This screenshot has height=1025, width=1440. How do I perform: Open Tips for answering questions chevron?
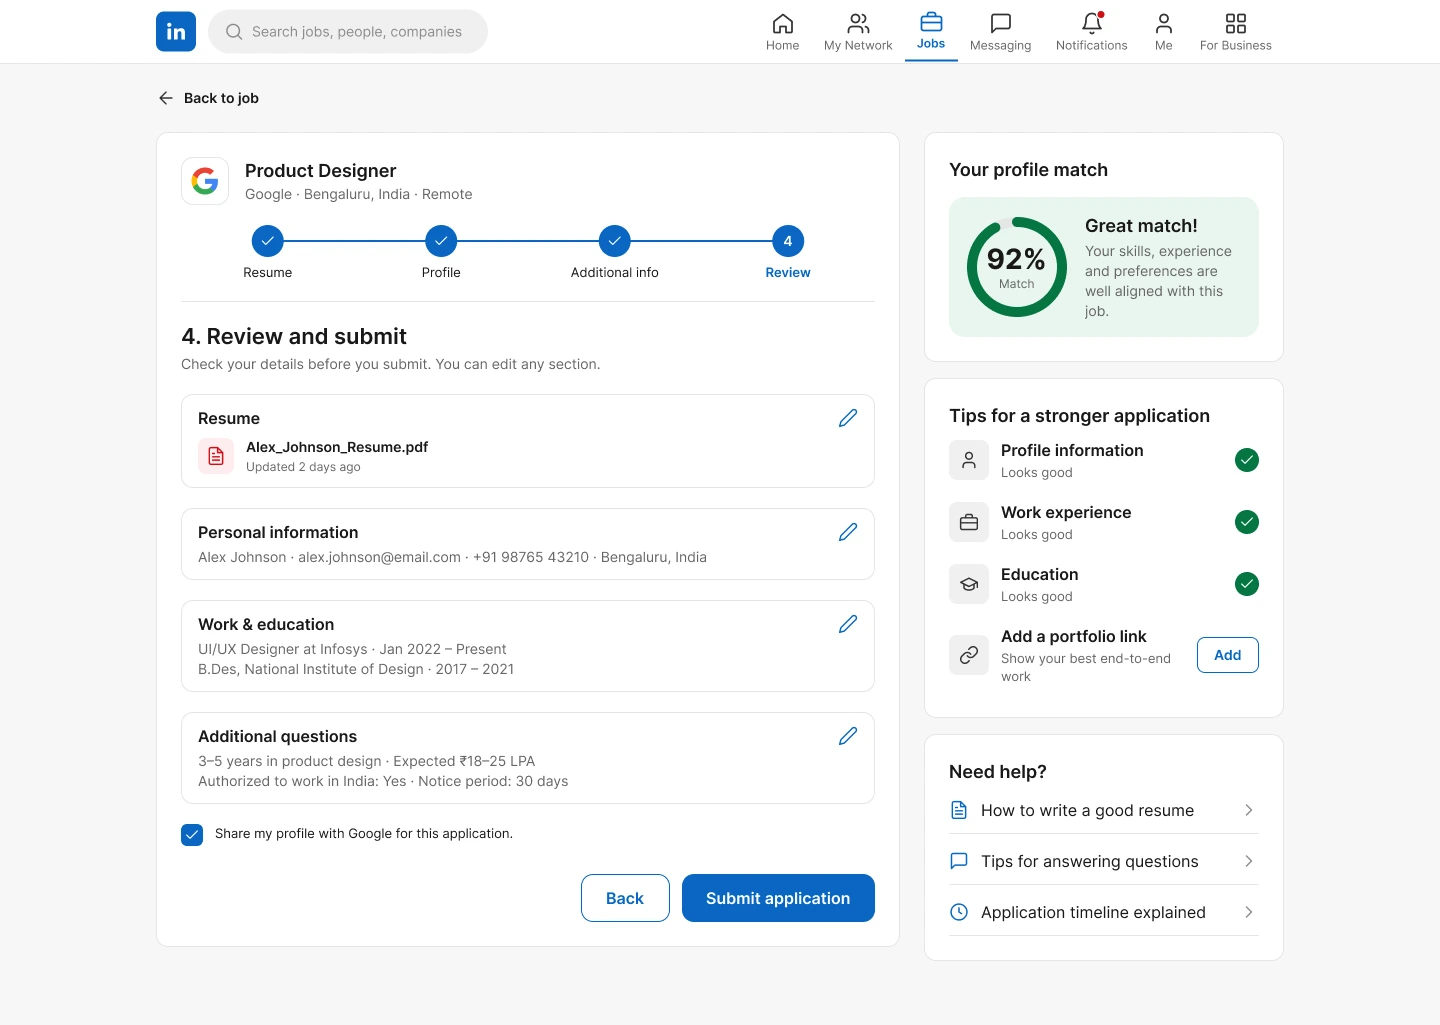(1248, 861)
